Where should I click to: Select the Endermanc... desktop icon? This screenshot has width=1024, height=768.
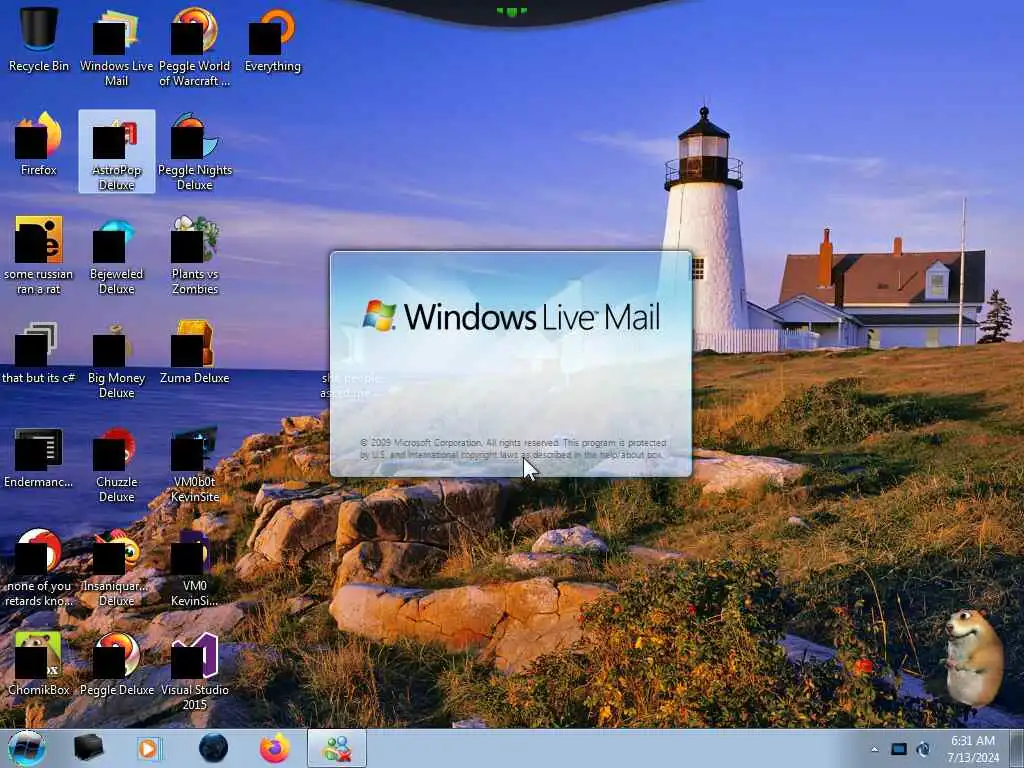click(39, 457)
